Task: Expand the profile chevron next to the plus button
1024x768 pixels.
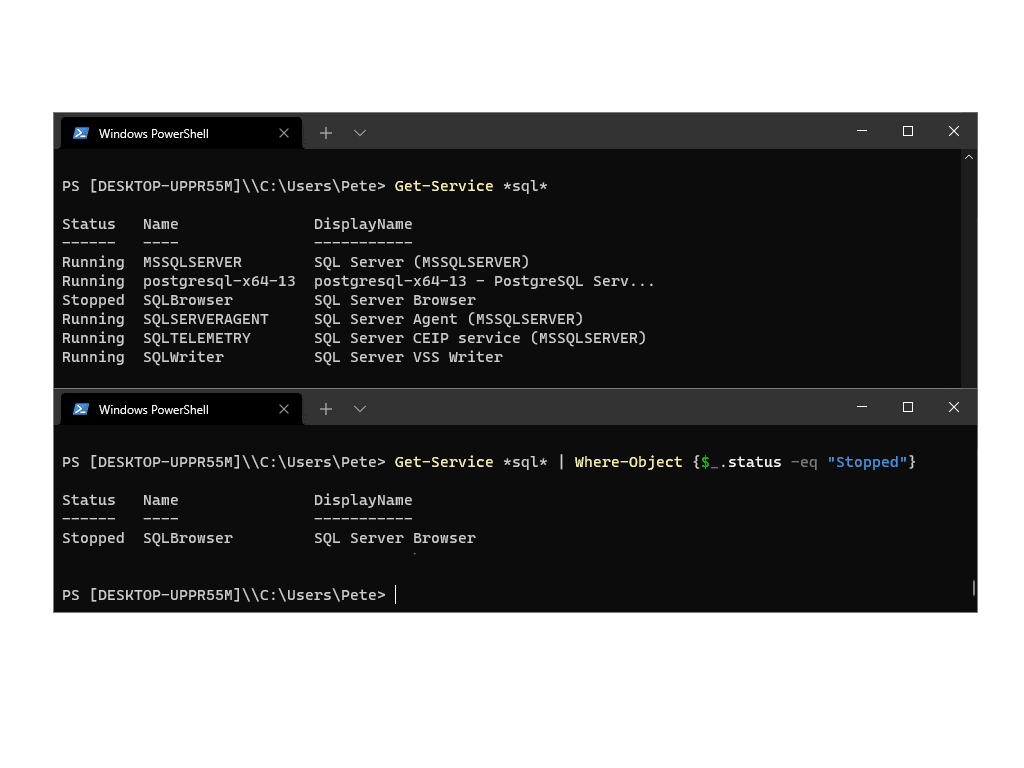Action: (359, 132)
